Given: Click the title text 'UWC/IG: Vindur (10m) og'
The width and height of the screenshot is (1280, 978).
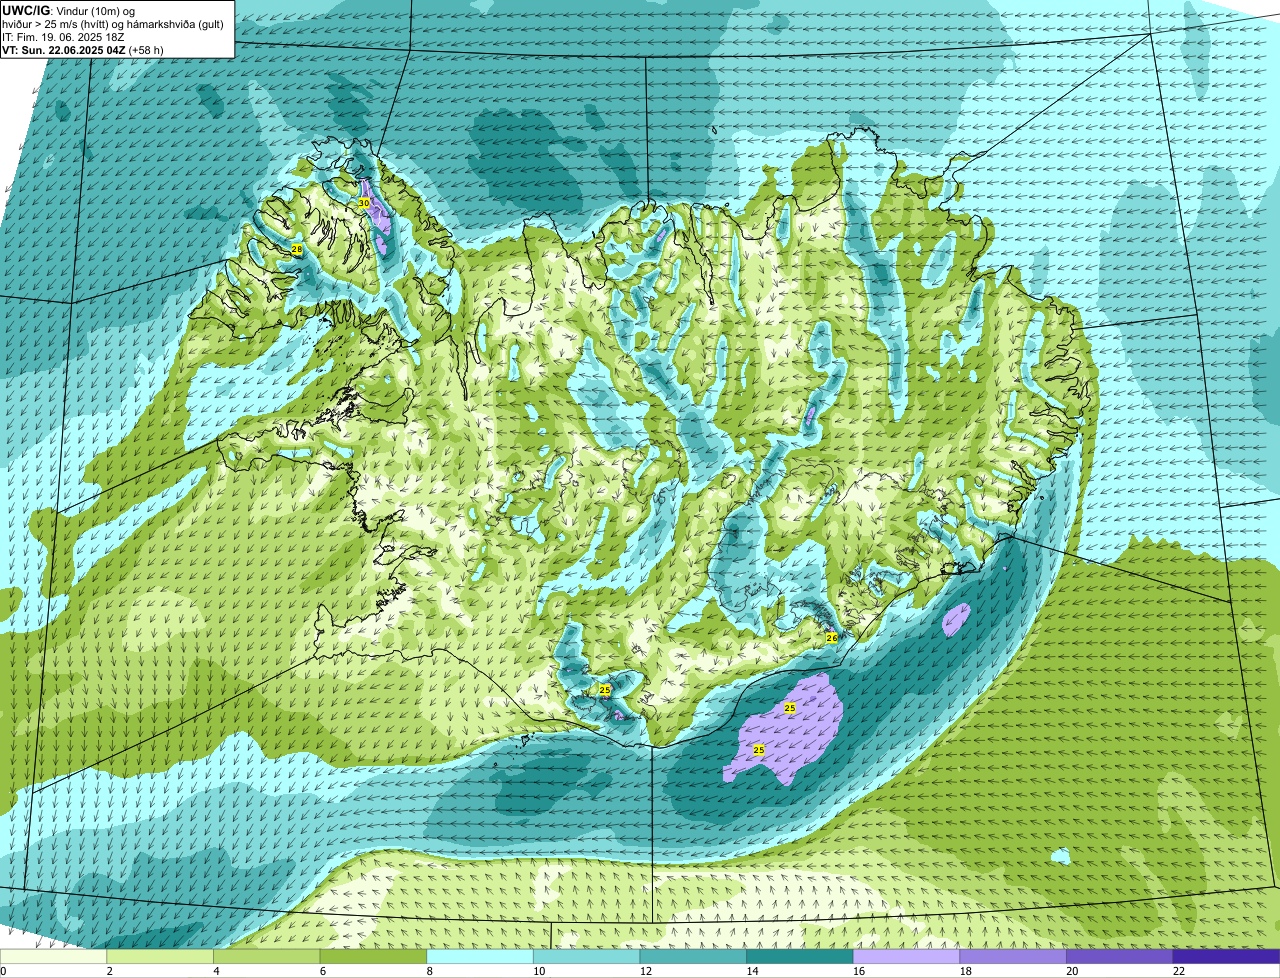Looking at the screenshot, I should click(68, 9).
